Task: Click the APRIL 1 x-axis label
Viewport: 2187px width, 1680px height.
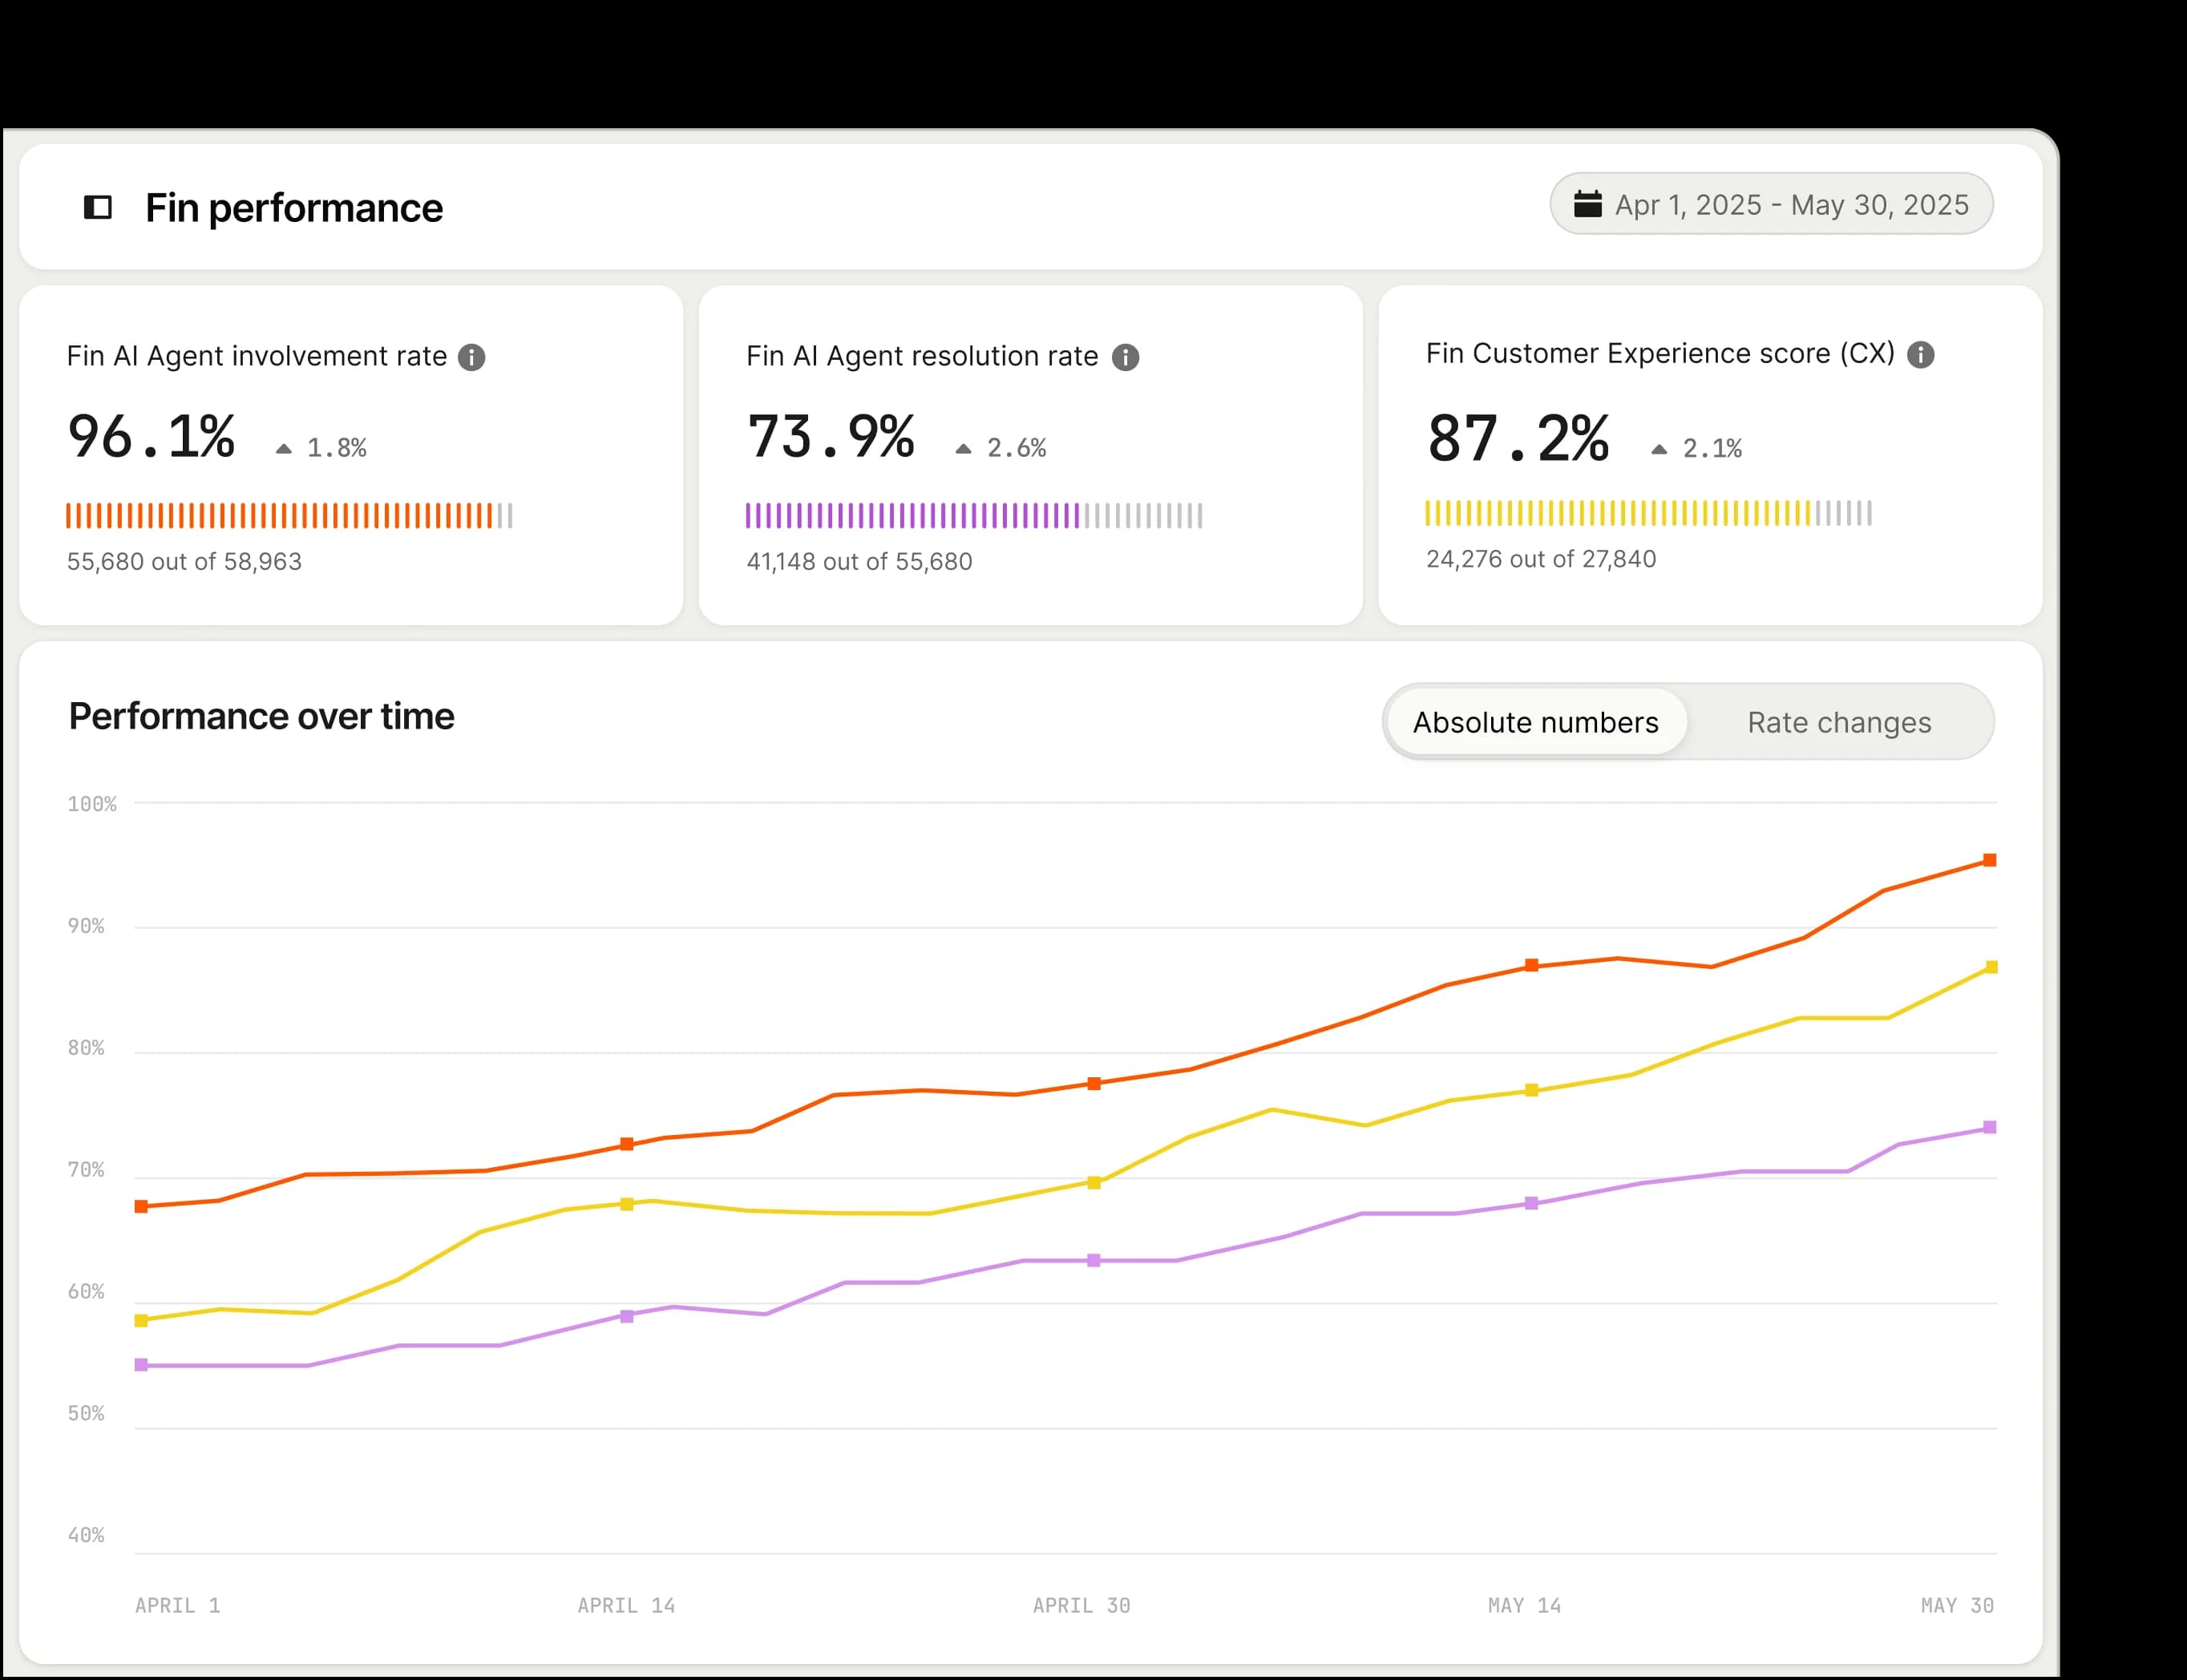Action: (x=178, y=1605)
